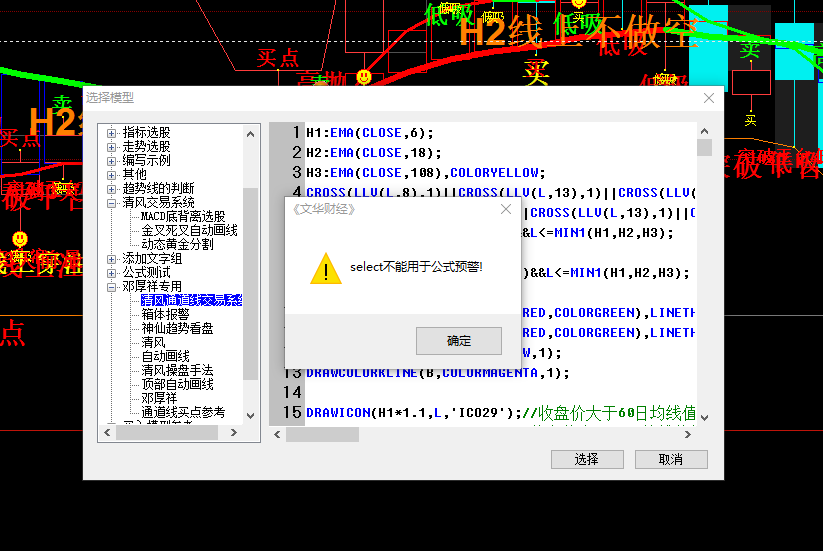Choose 神仙趋势看盘 from the model list
823x551 pixels.
click(x=177, y=328)
